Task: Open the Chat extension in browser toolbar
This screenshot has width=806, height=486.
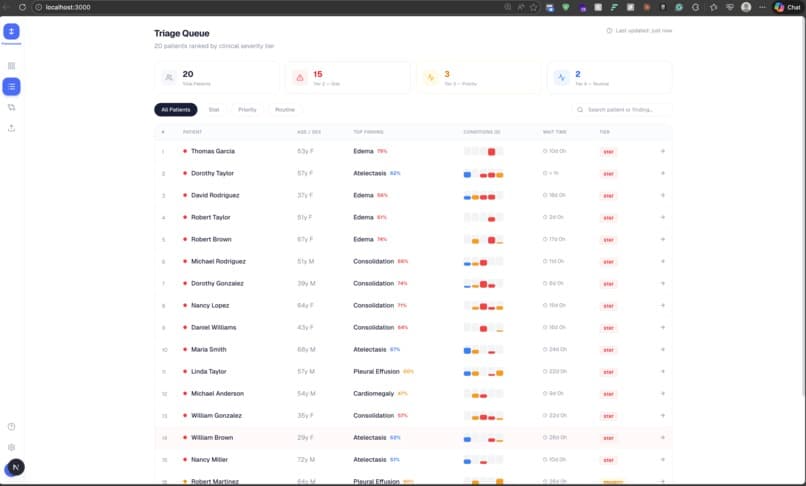Action: click(x=787, y=7)
